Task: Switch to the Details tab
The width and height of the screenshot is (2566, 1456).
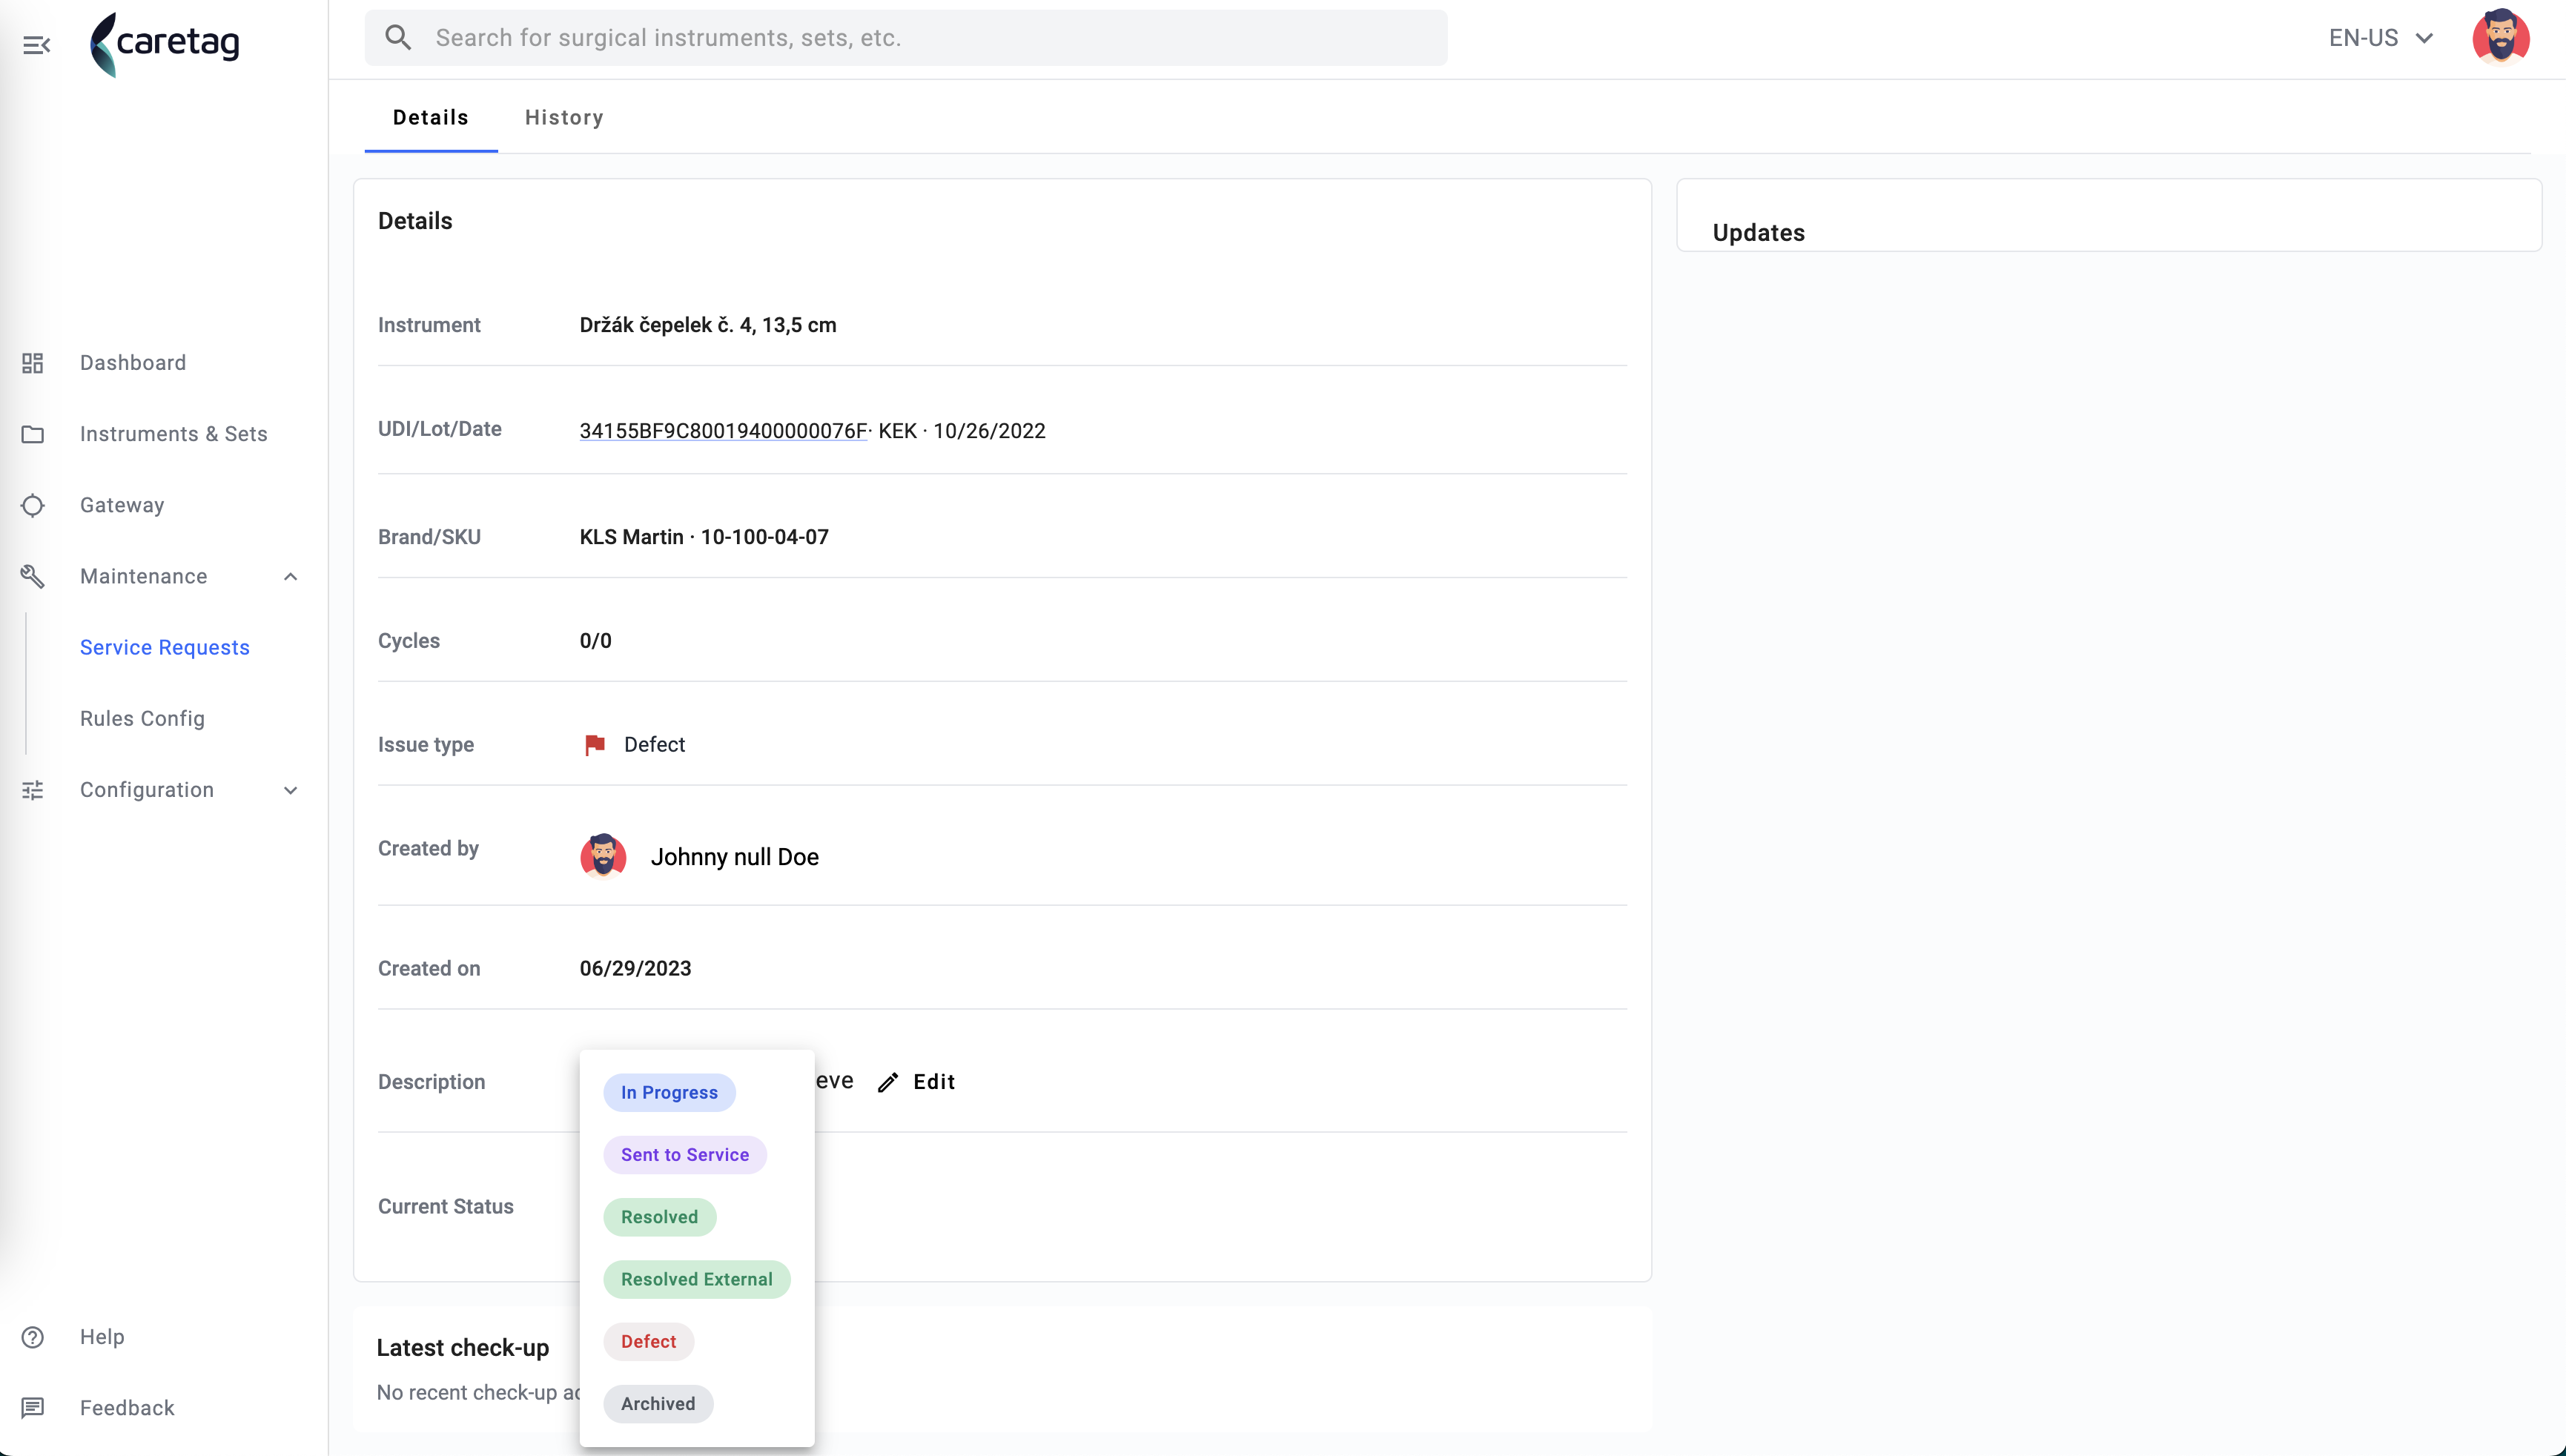Action: [x=431, y=118]
